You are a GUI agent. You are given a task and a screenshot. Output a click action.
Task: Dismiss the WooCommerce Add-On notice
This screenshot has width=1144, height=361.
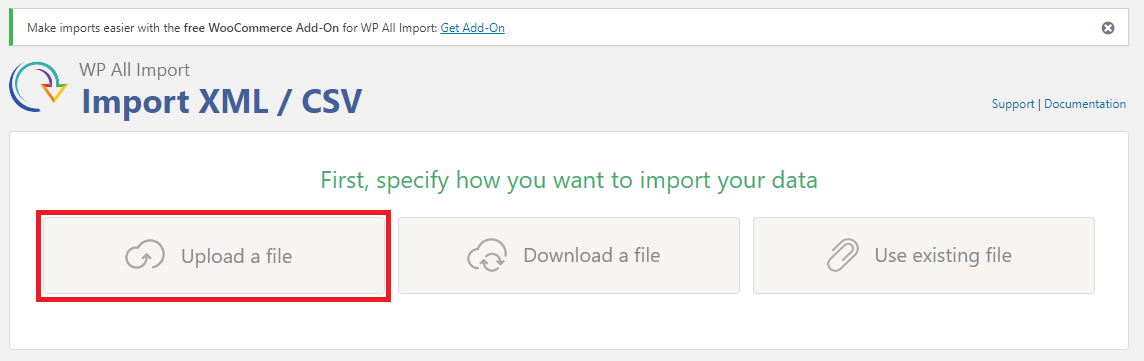click(x=1108, y=28)
